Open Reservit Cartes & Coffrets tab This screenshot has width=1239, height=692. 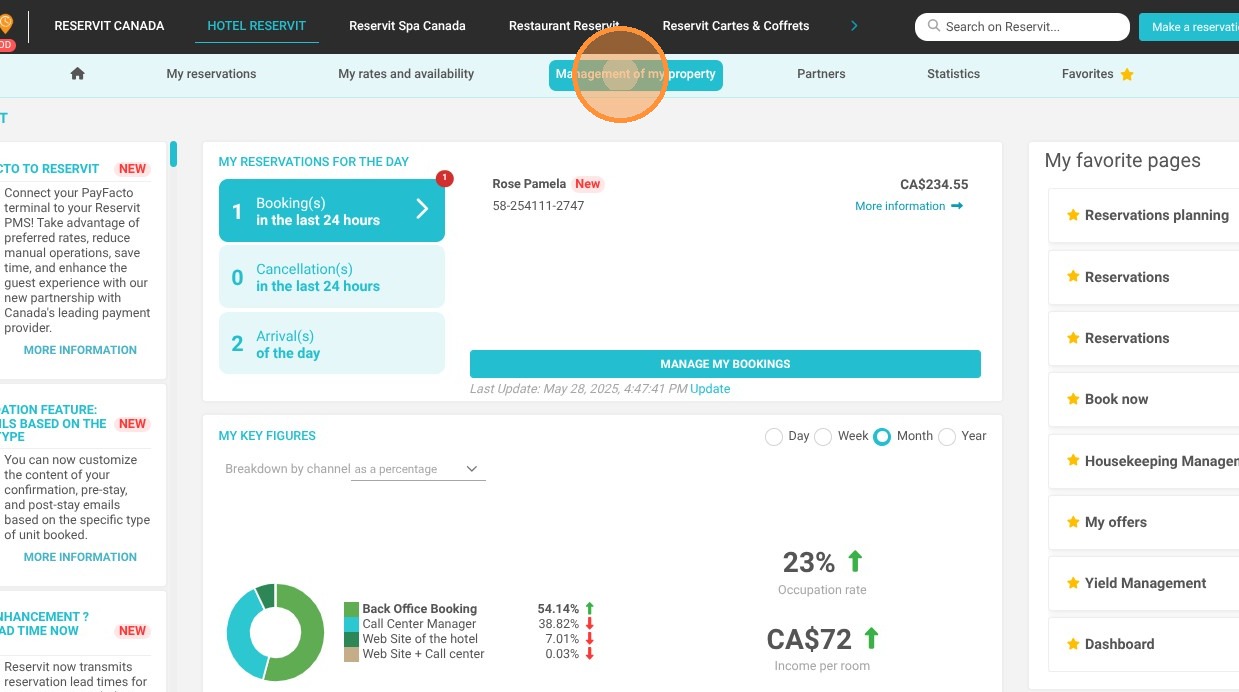736,26
